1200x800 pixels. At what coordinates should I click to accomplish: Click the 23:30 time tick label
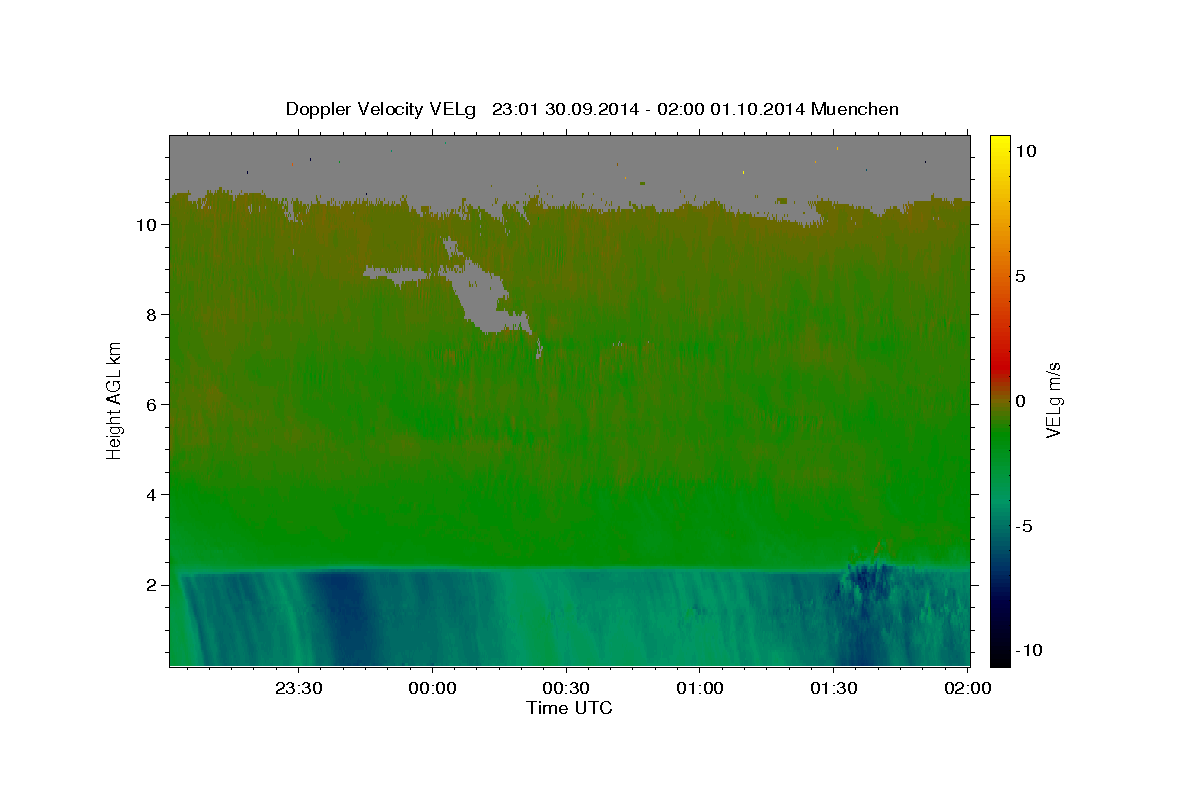(x=299, y=688)
